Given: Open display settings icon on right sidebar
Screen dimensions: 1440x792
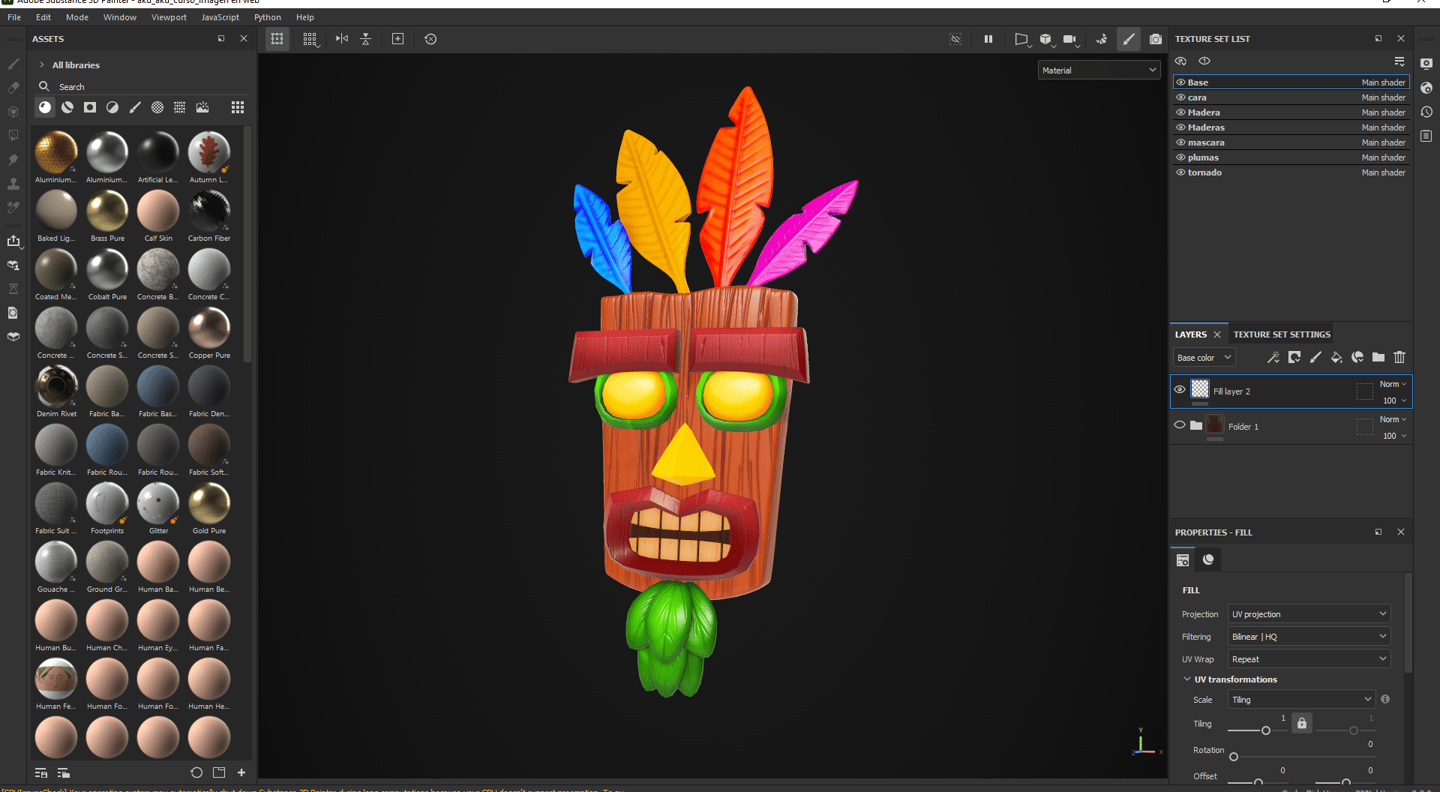Looking at the screenshot, I should coord(1426,64).
